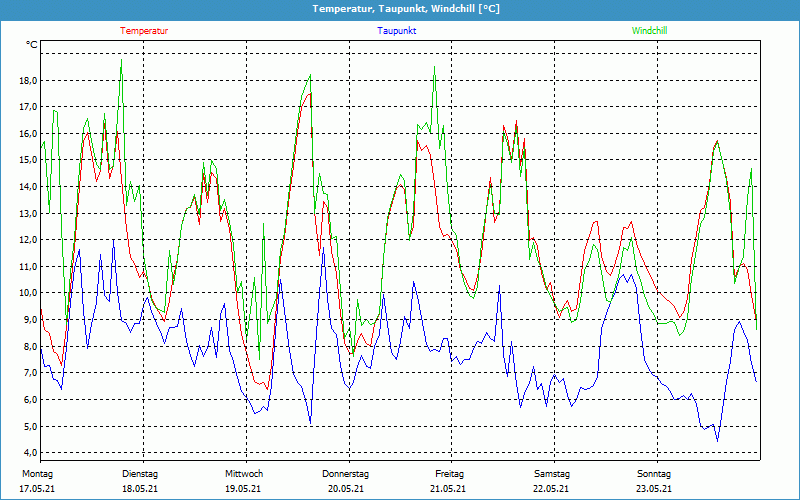Image resolution: width=800 pixels, height=500 pixels.
Task: Click the 4,0 y-axis value
Action: point(30,453)
